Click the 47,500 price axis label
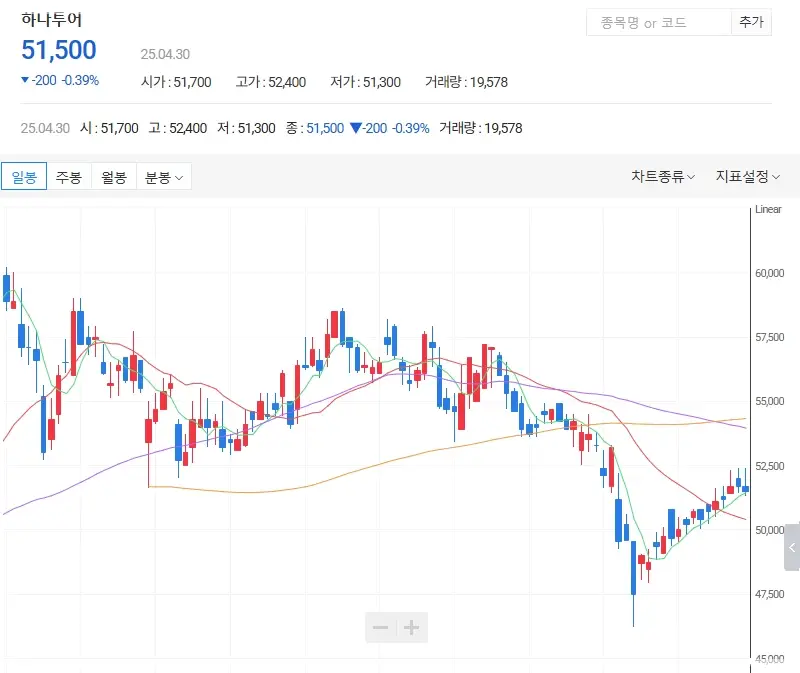 [x=769, y=594]
